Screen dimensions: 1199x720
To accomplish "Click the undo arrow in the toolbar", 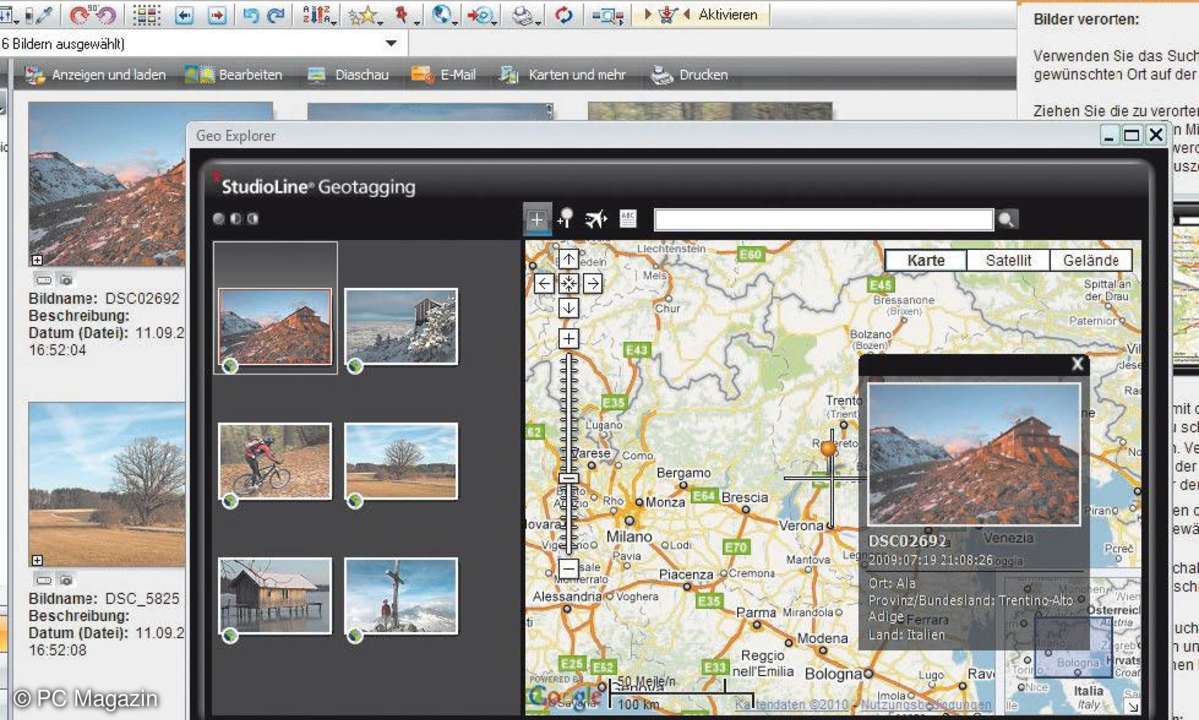I will (251, 15).
